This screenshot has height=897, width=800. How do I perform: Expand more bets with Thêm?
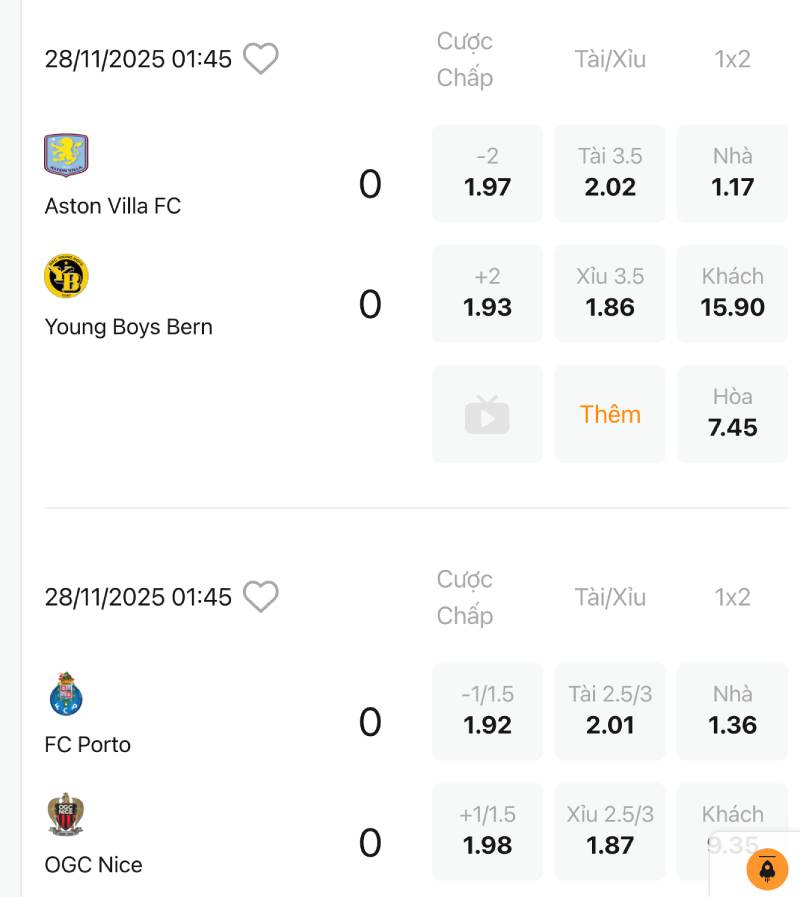(x=610, y=414)
